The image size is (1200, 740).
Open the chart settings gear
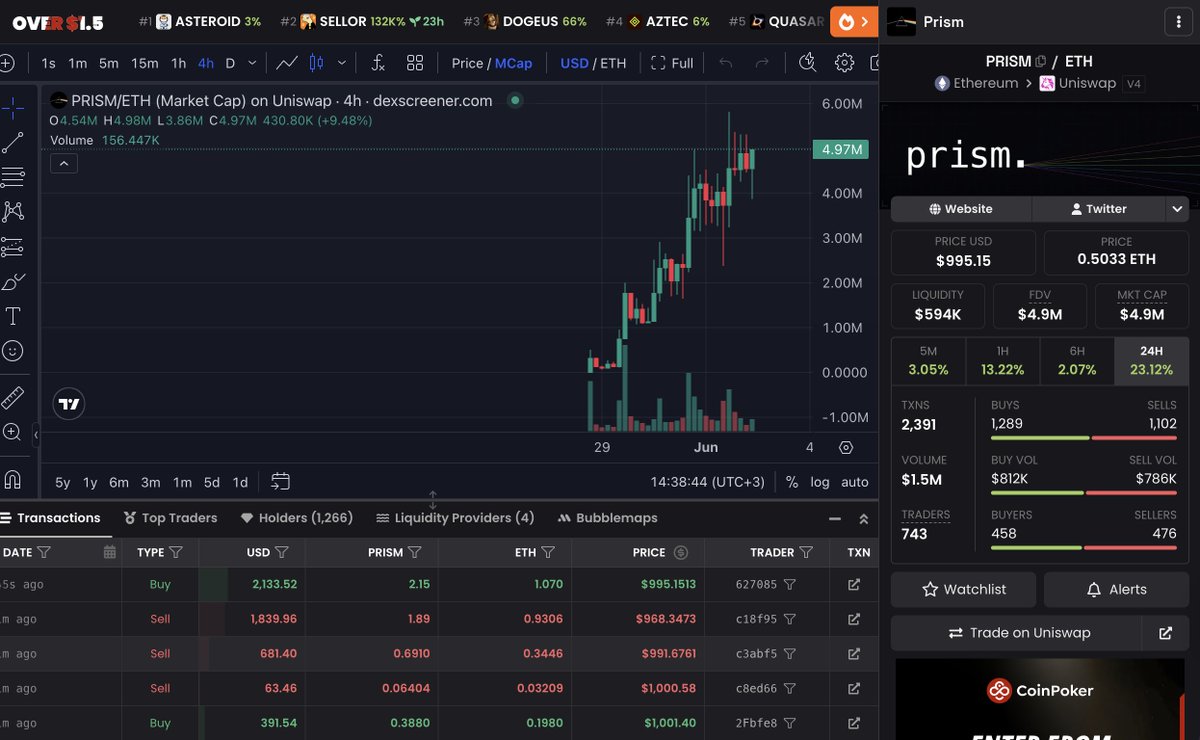click(x=844, y=63)
